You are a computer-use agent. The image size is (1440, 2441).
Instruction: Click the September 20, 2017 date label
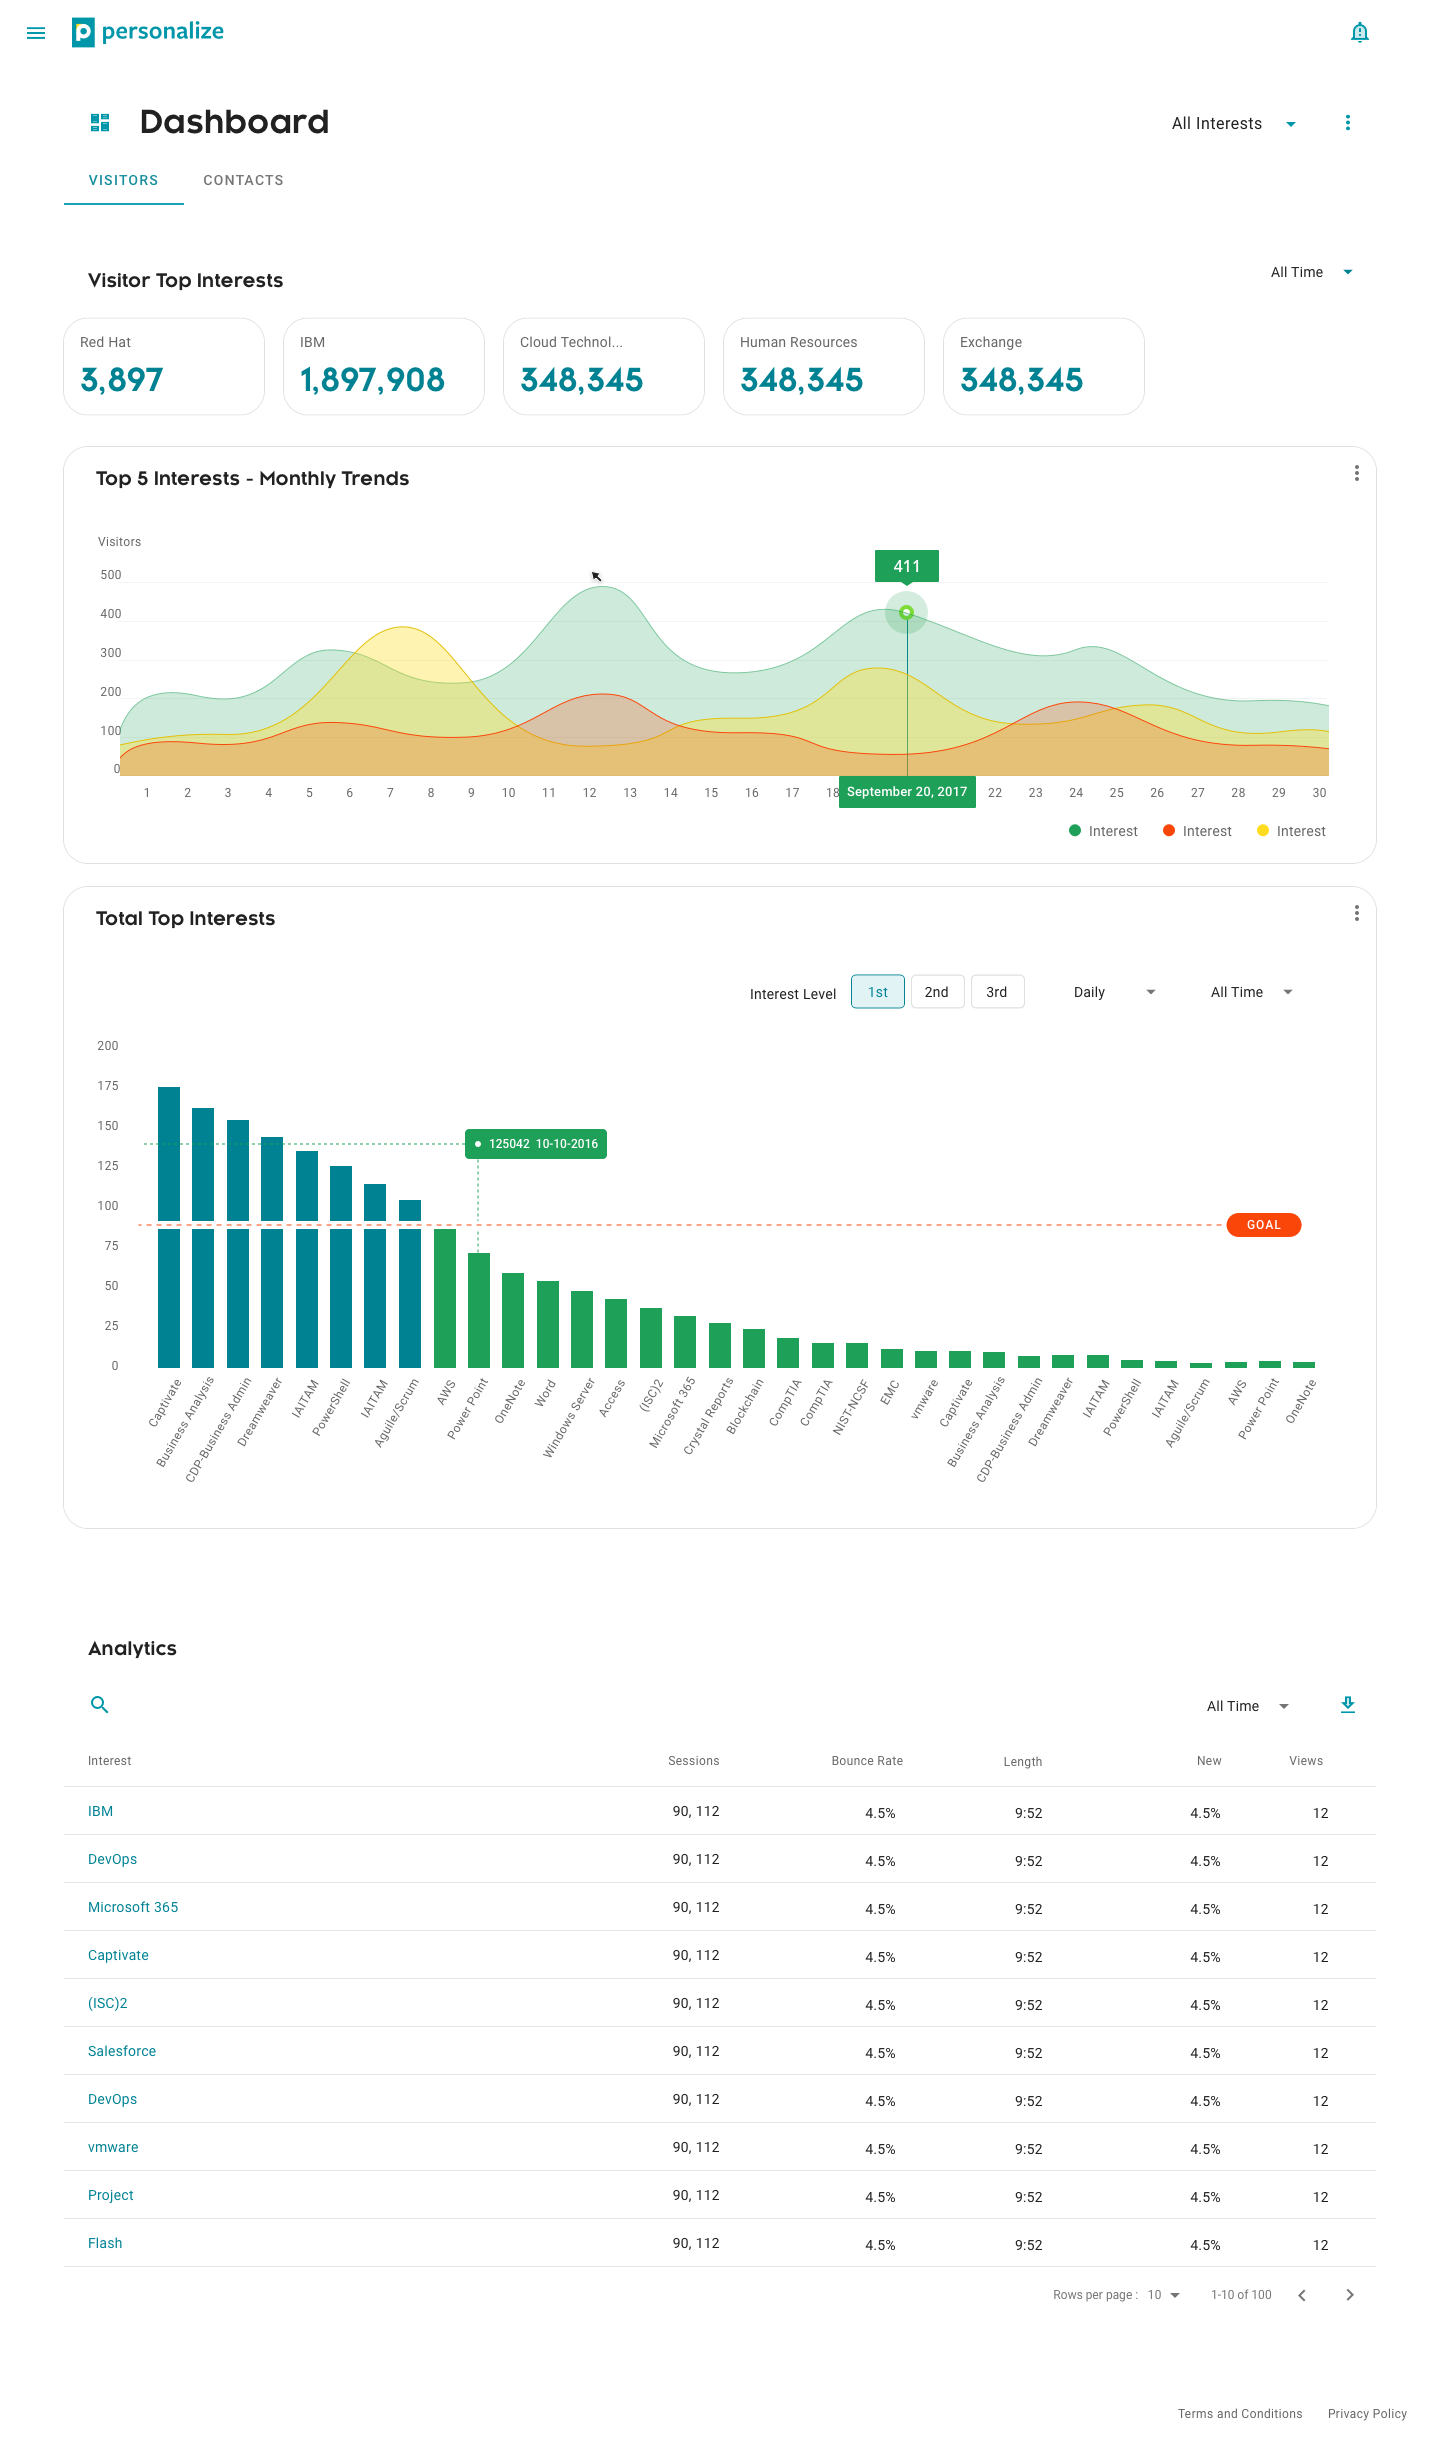click(x=907, y=792)
